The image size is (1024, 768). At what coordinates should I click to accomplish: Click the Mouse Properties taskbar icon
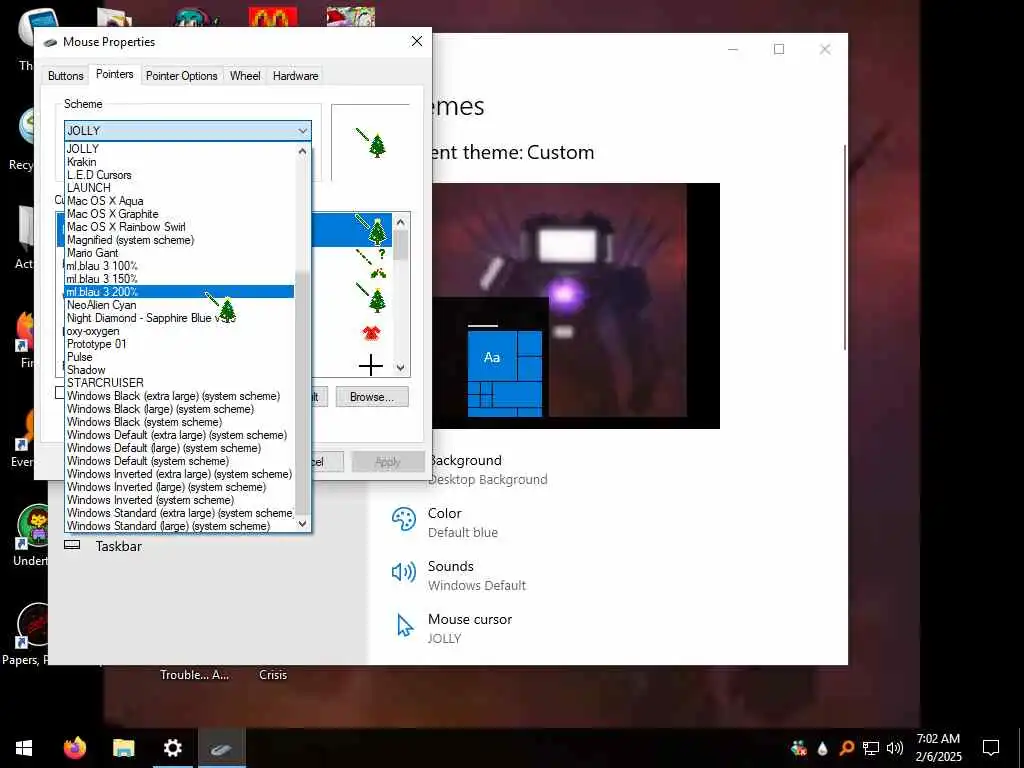221,748
